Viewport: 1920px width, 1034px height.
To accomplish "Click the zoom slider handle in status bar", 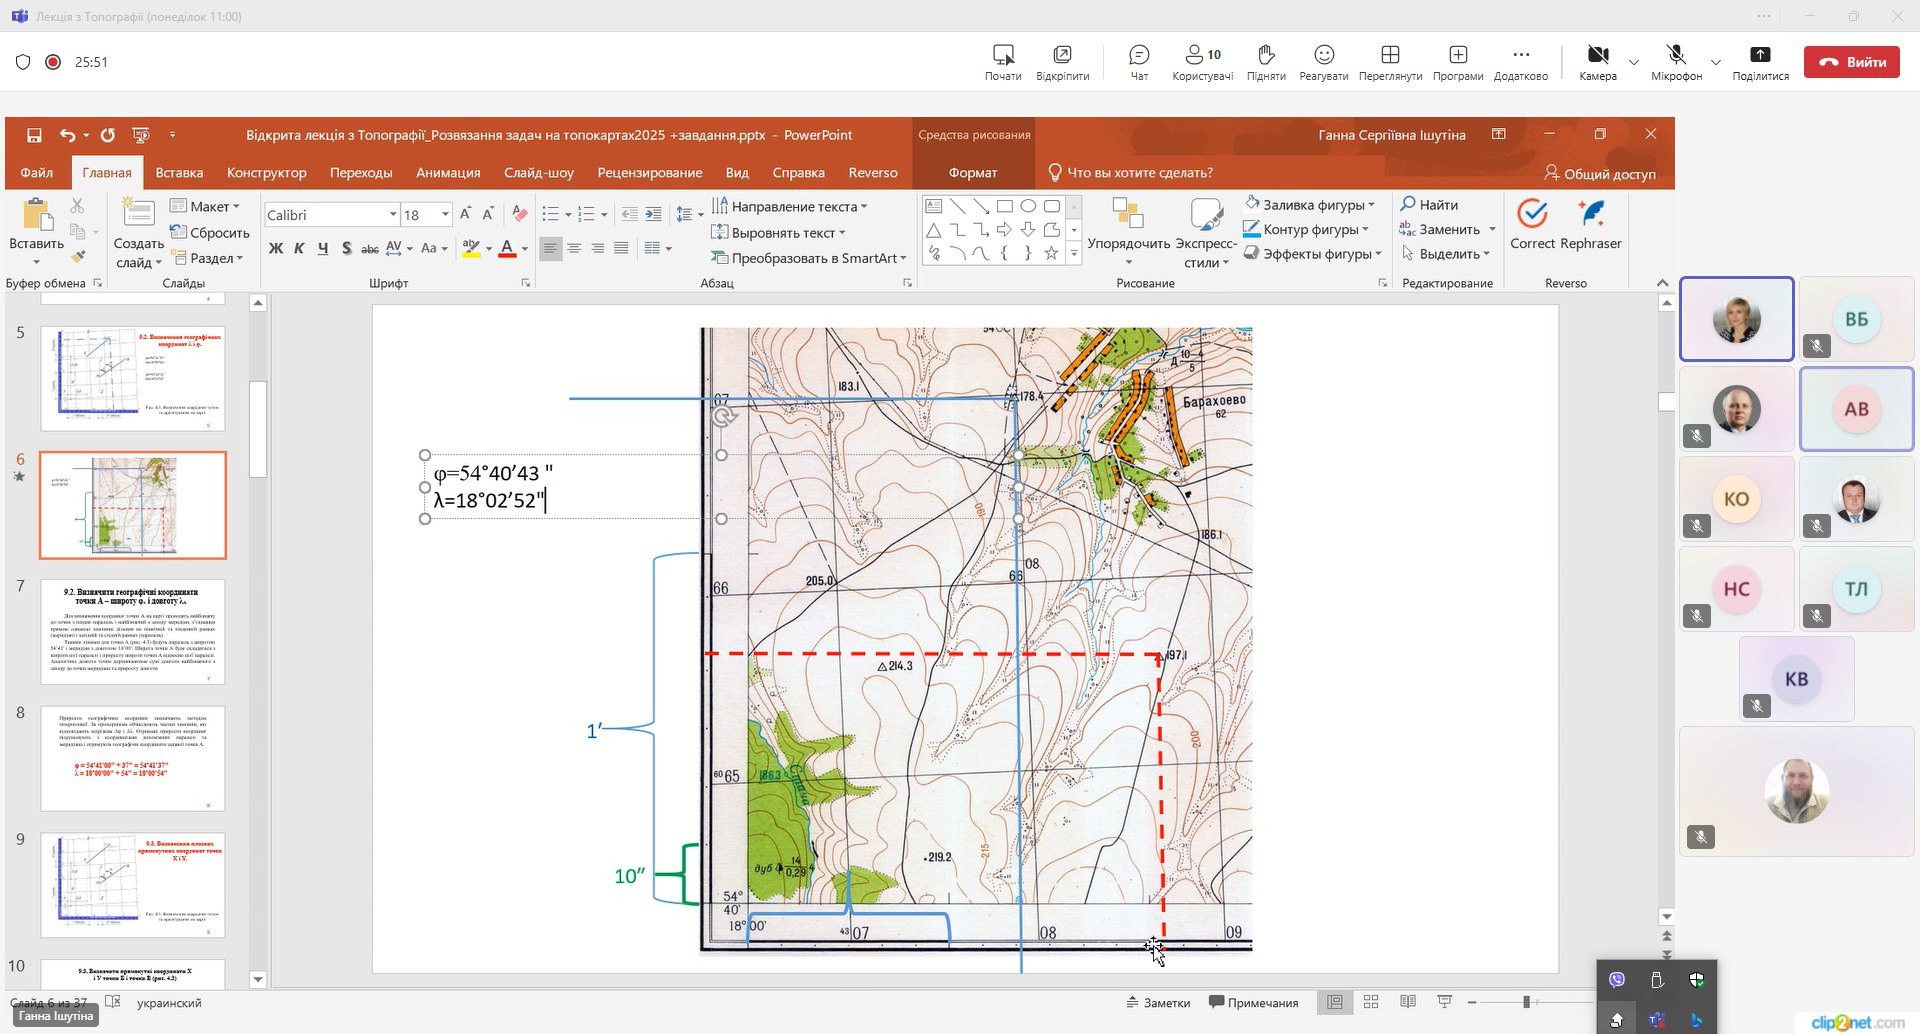I will 1526,1002.
